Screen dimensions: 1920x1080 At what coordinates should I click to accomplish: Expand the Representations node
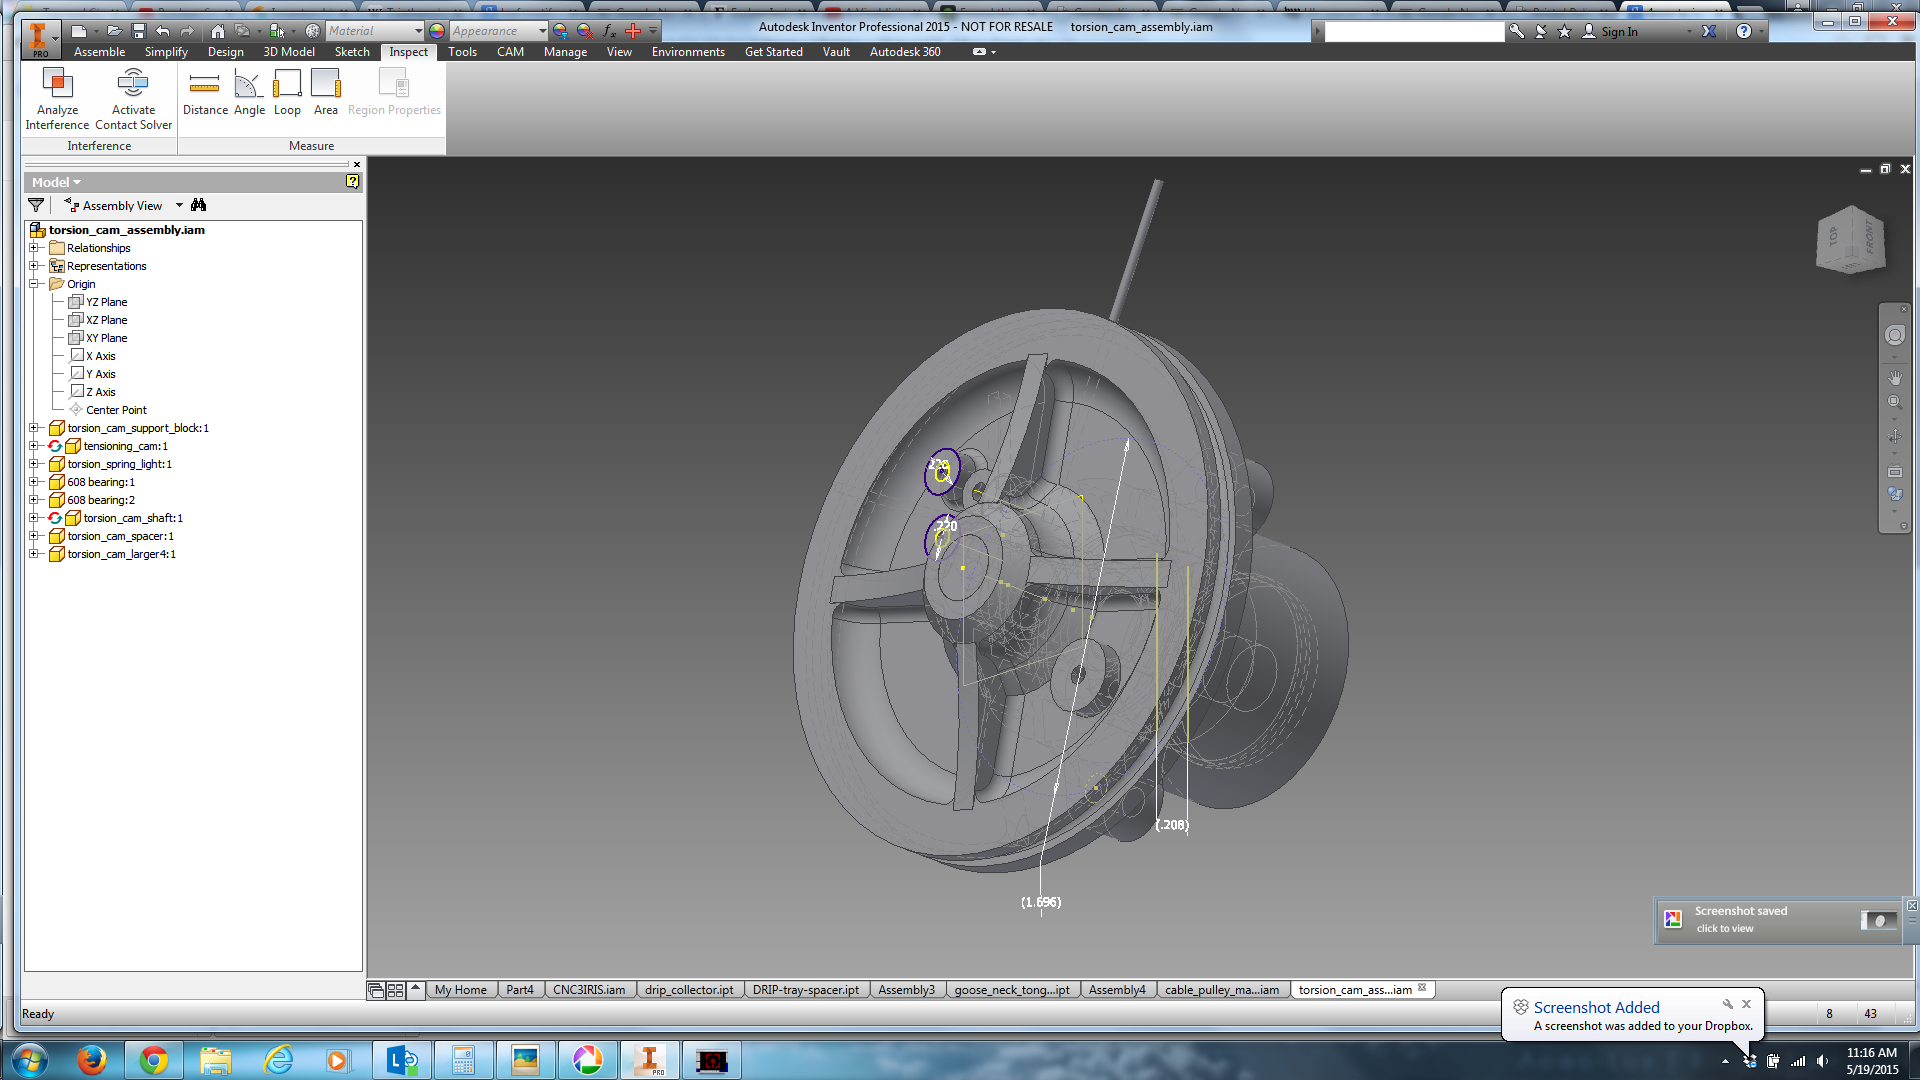click(34, 266)
